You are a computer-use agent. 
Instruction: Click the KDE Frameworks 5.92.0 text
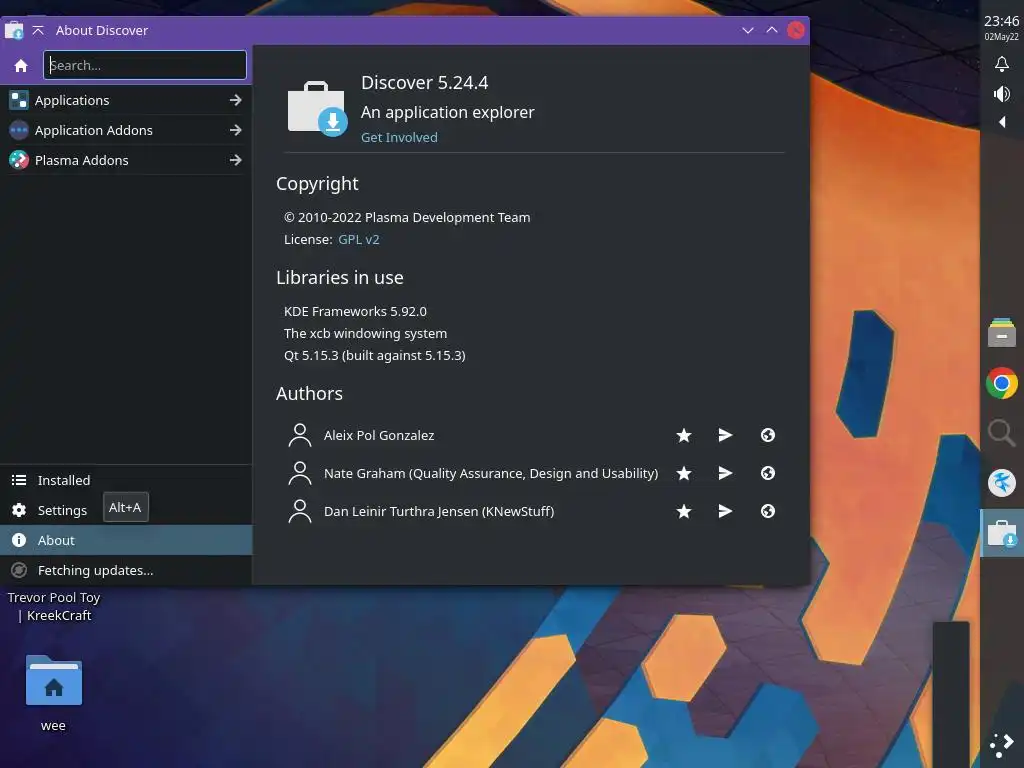pos(355,311)
